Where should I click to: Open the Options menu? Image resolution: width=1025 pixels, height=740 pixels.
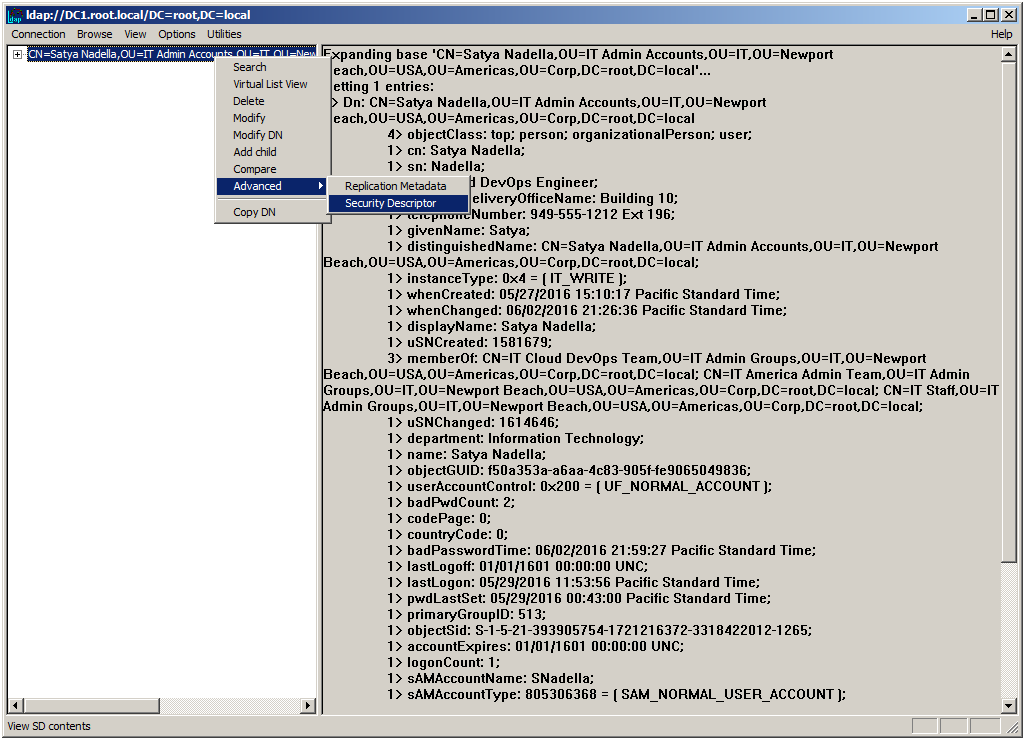click(176, 33)
